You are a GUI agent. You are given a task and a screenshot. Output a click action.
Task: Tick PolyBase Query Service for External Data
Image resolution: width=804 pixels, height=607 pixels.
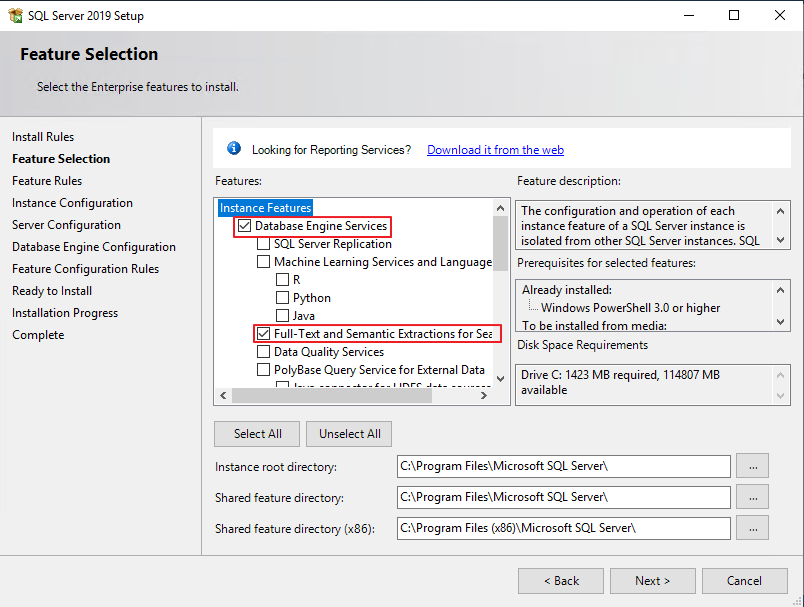(264, 370)
